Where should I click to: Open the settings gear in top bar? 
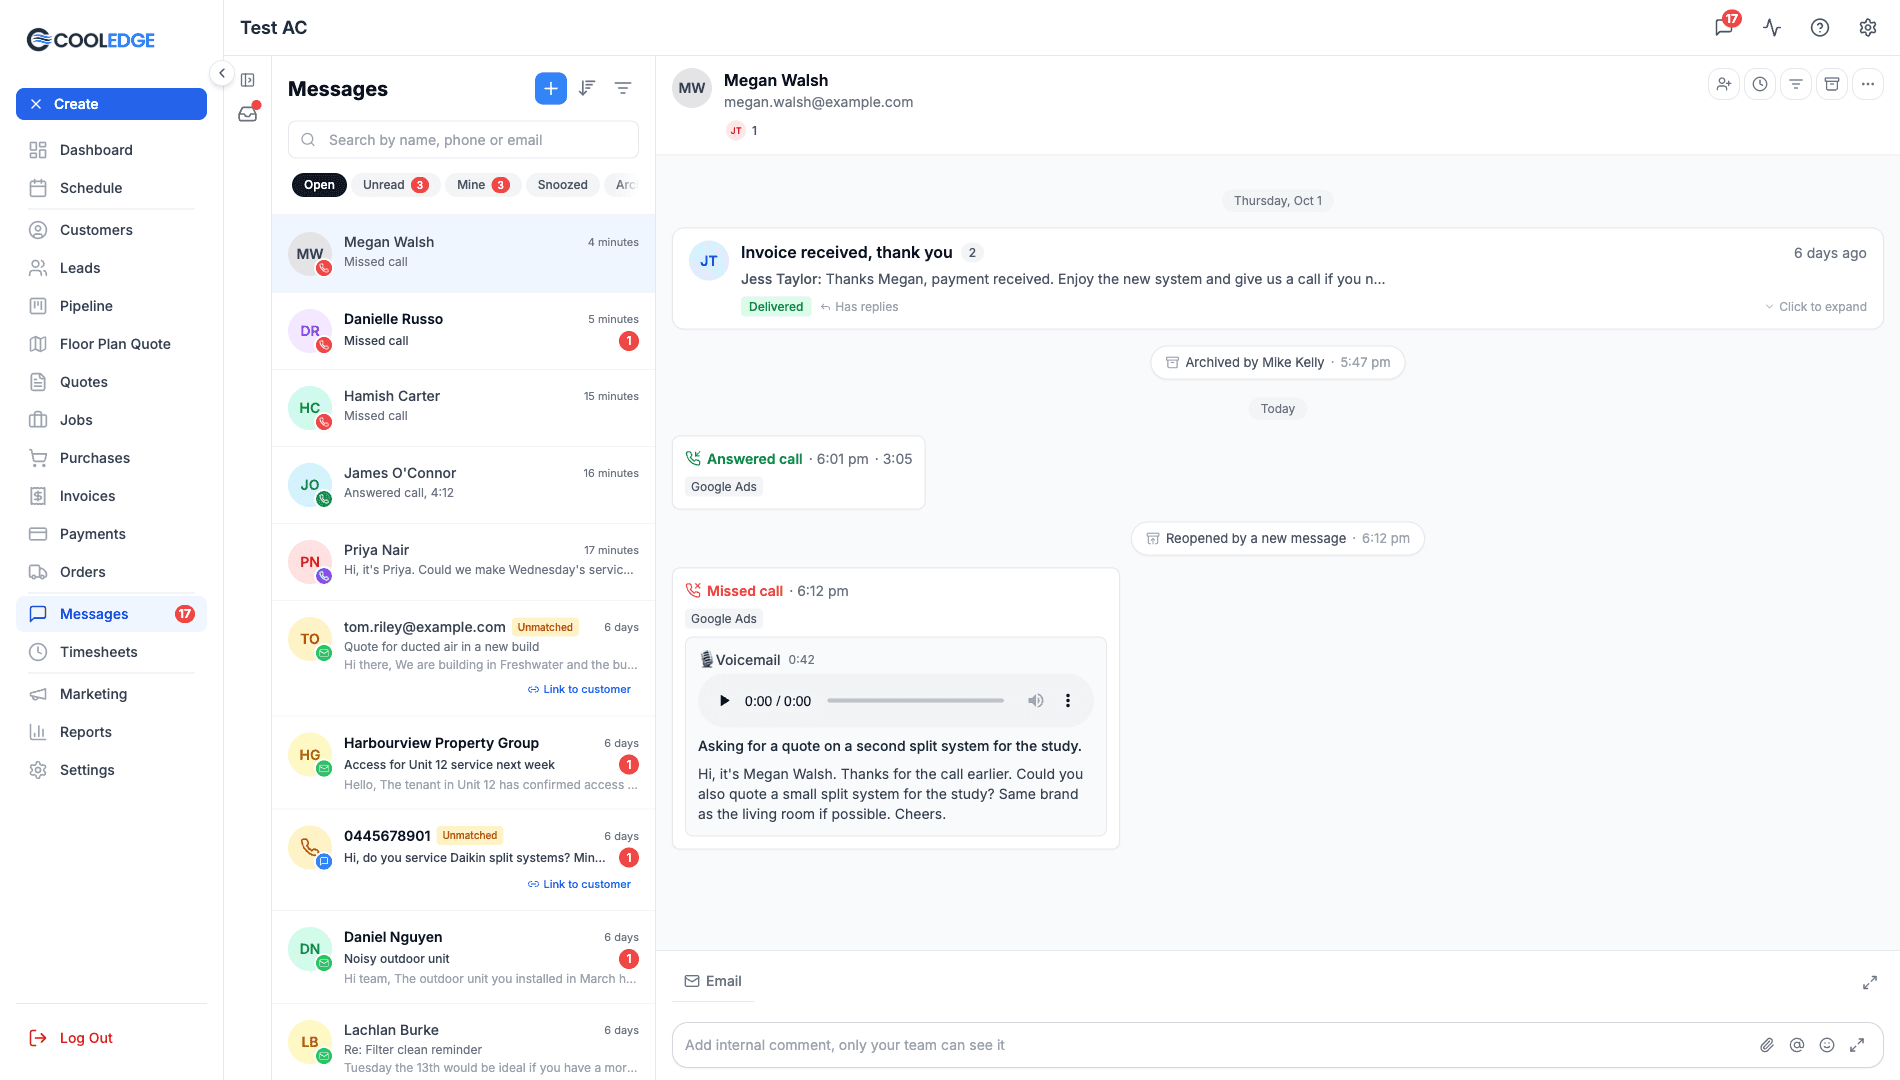[1868, 28]
